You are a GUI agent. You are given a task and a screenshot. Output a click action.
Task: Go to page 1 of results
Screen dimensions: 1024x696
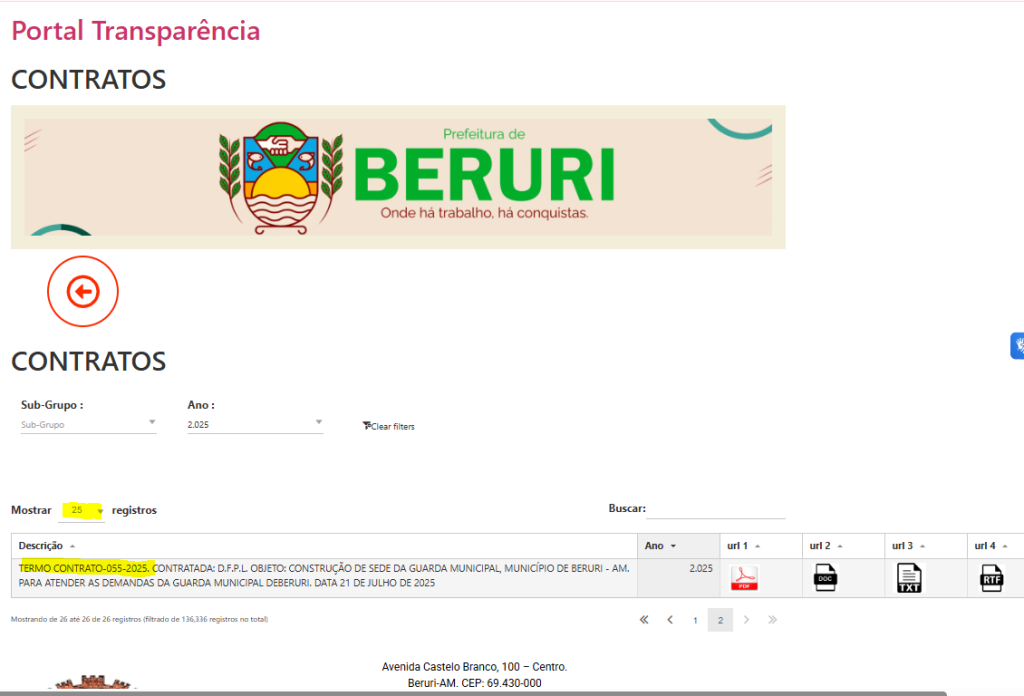point(695,621)
